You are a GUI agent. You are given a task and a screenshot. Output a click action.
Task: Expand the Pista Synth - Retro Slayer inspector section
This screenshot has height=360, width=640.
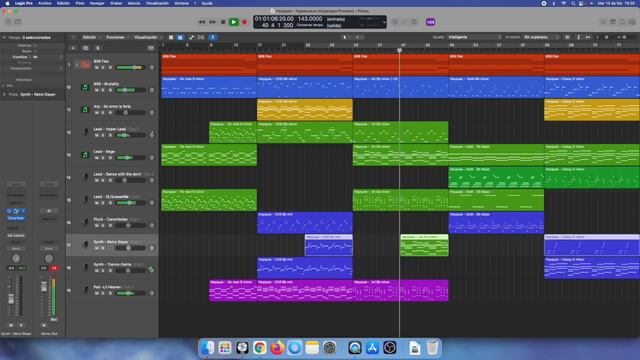point(4,94)
